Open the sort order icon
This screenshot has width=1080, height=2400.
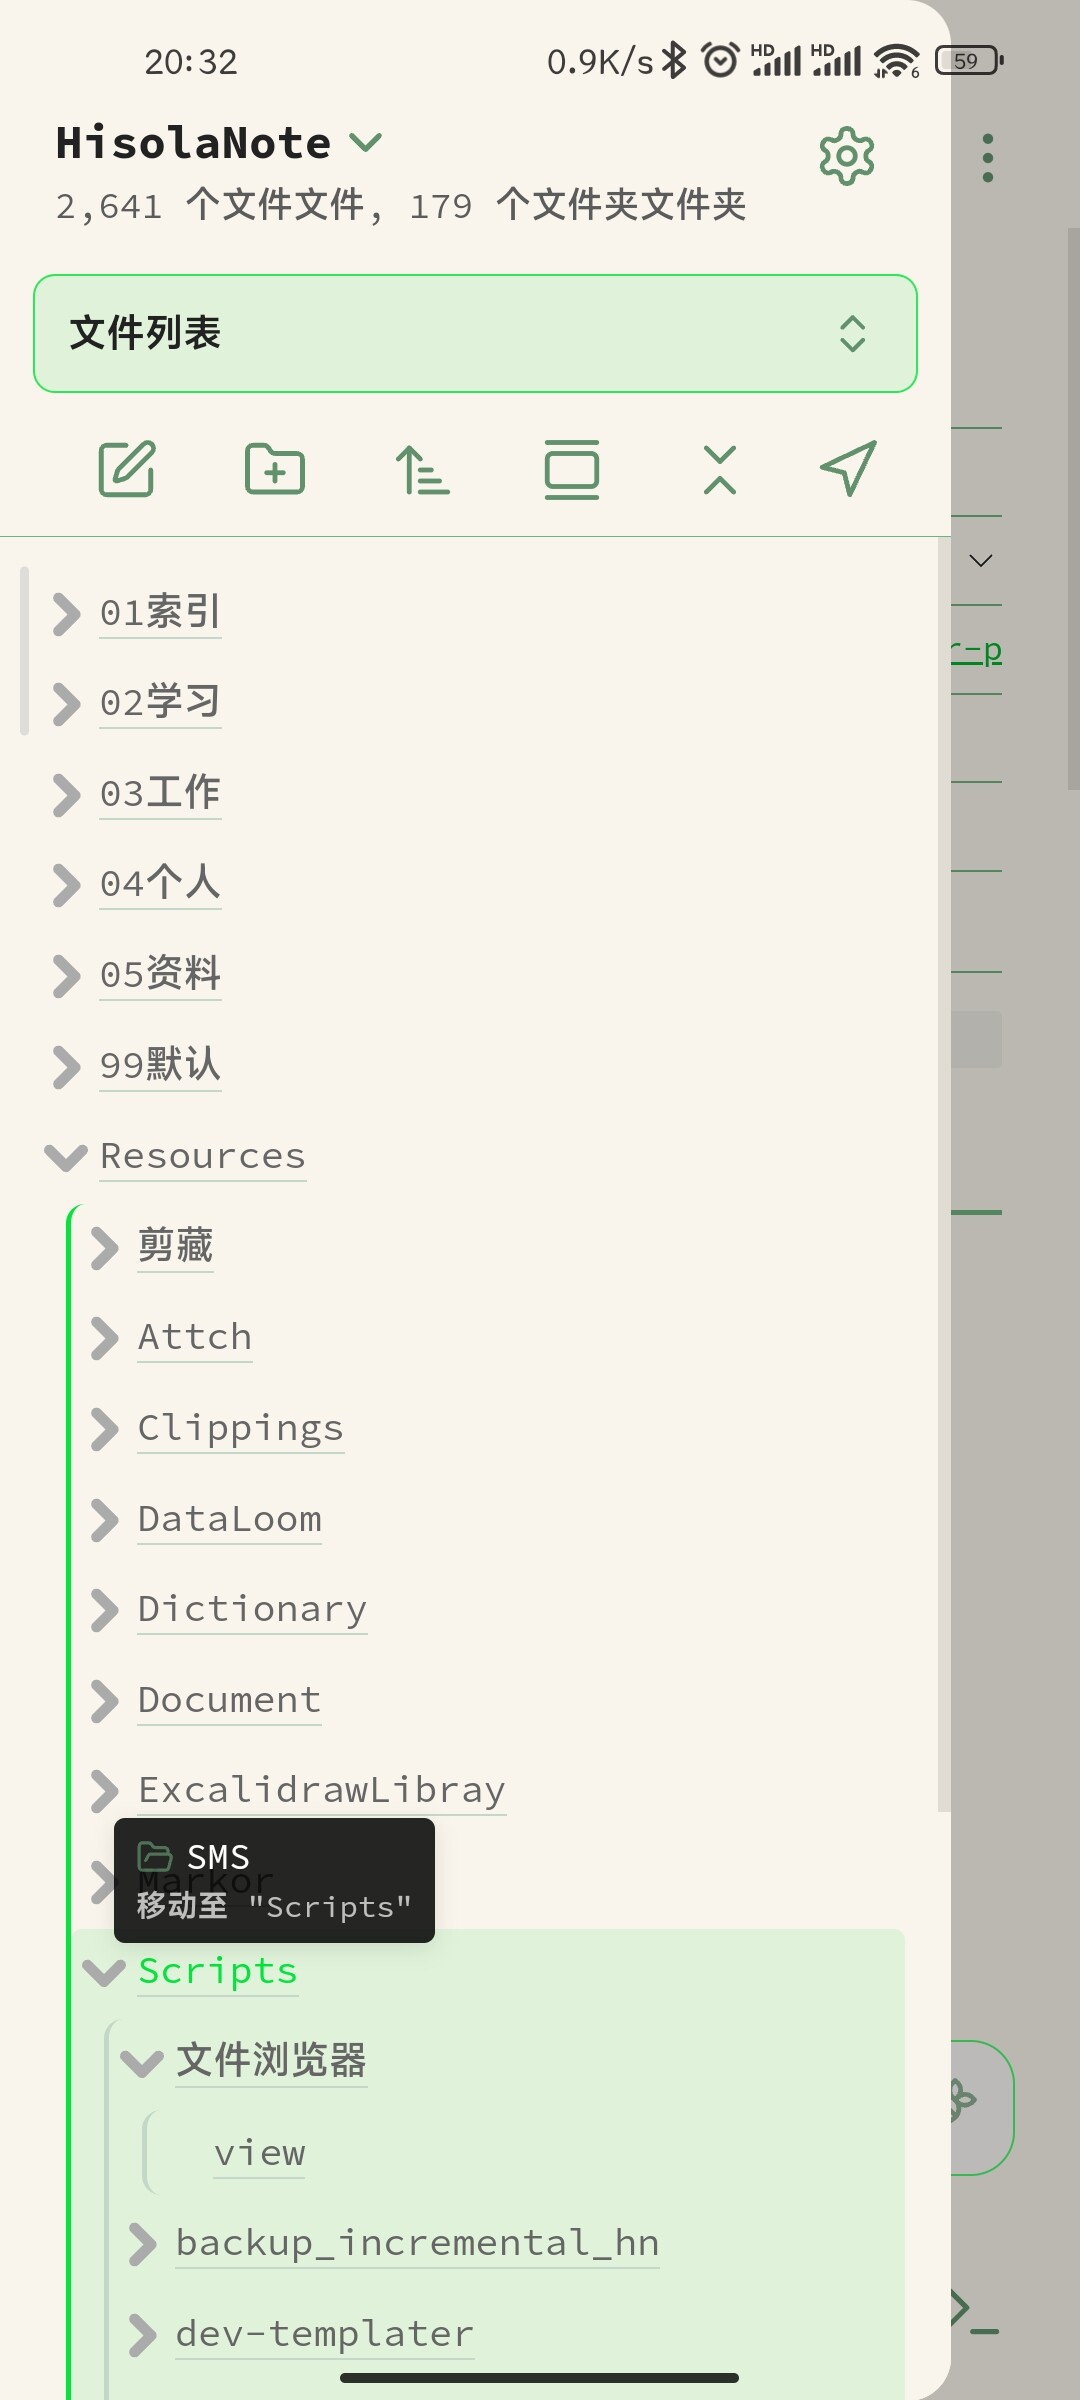(x=422, y=470)
